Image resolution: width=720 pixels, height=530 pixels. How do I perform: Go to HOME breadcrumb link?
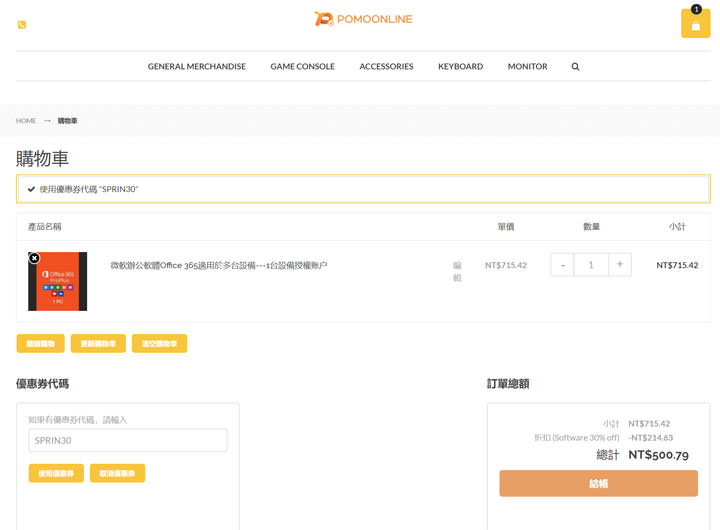point(26,121)
